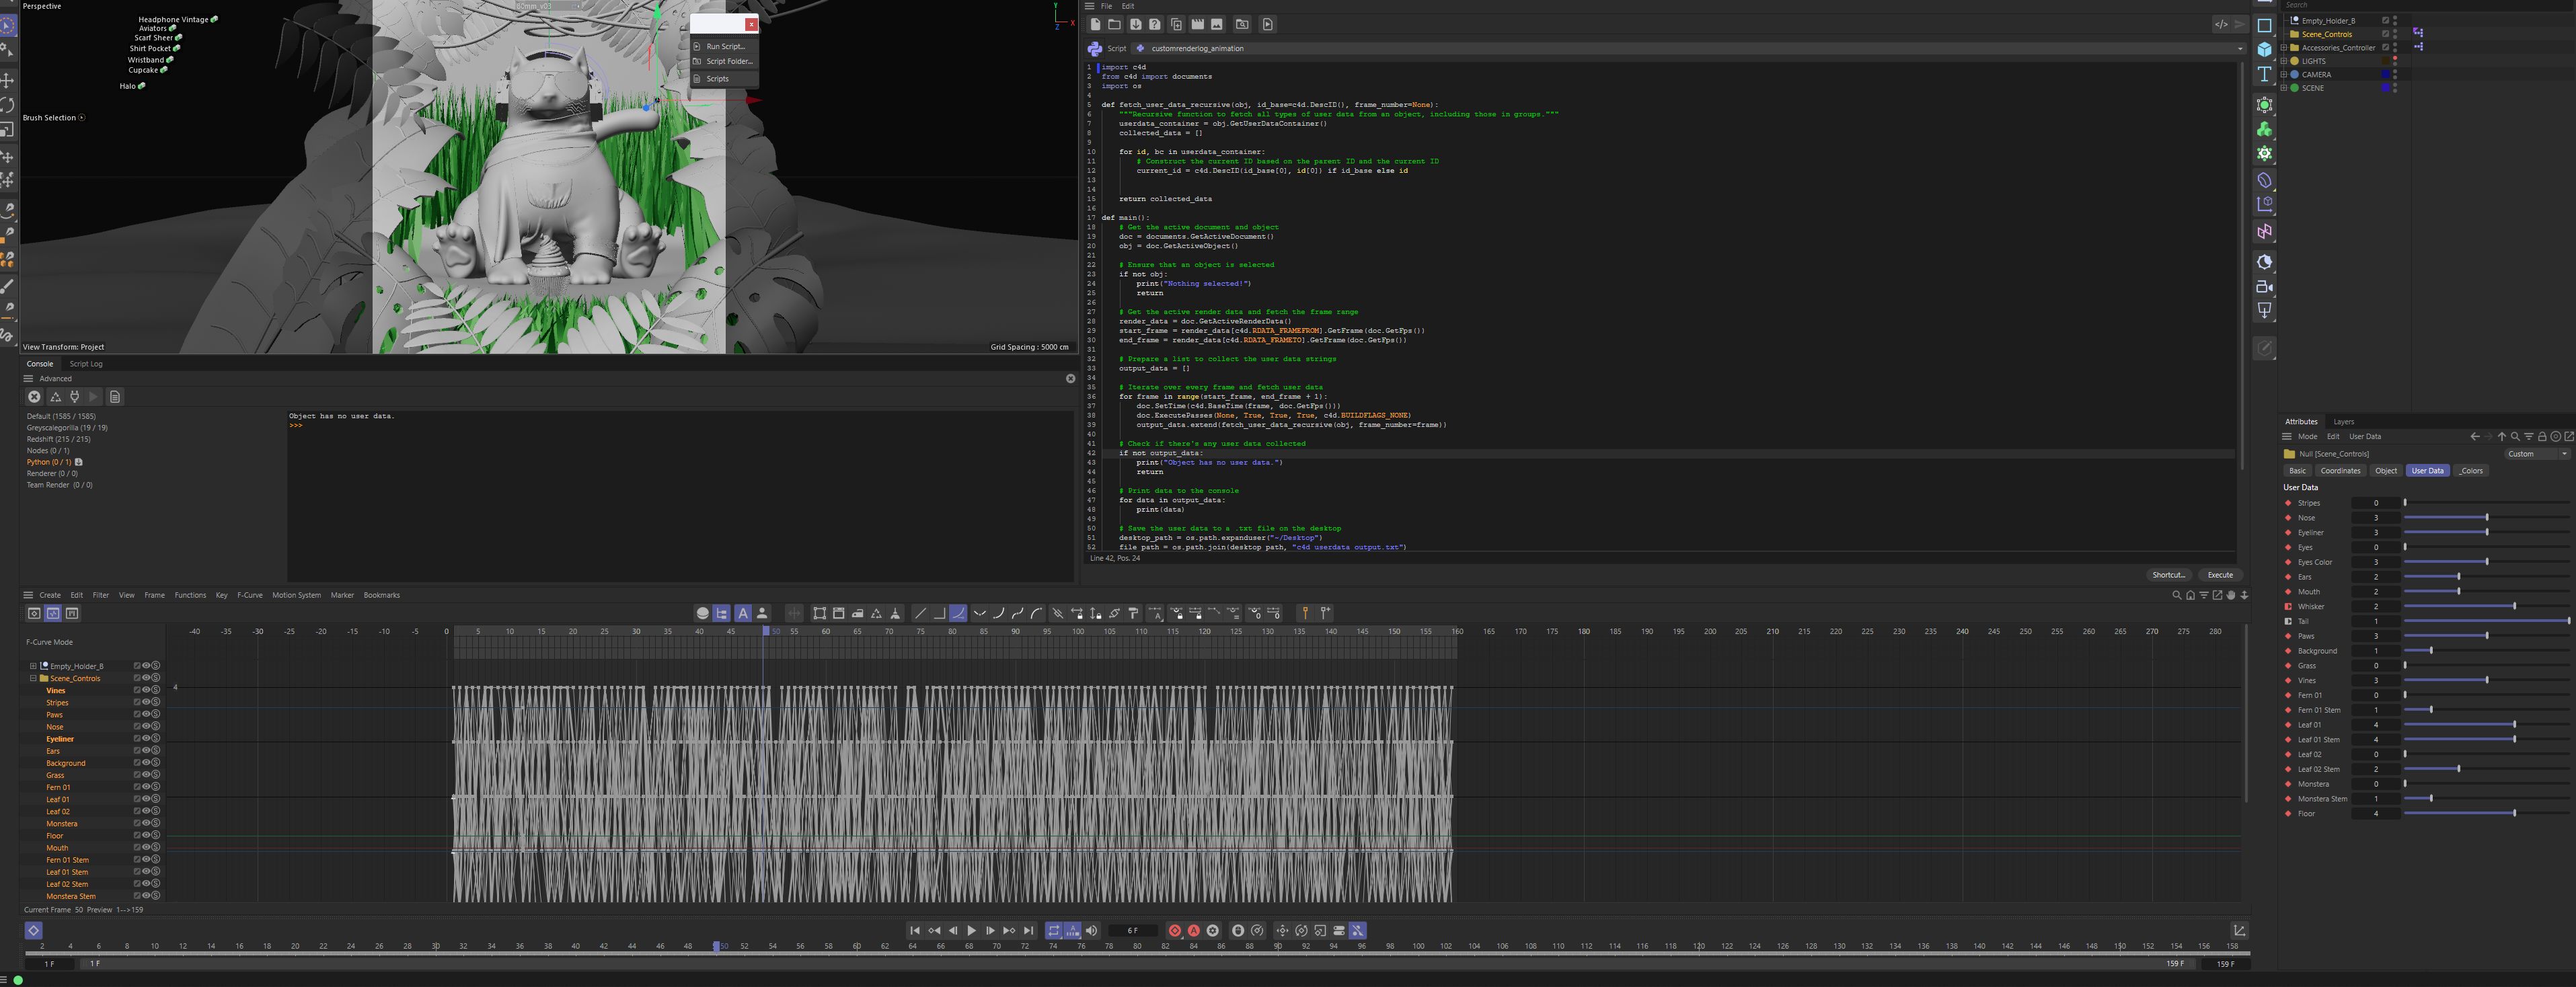The width and height of the screenshot is (2576, 987).
Task: Open the Script Log tab
Action: point(86,364)
